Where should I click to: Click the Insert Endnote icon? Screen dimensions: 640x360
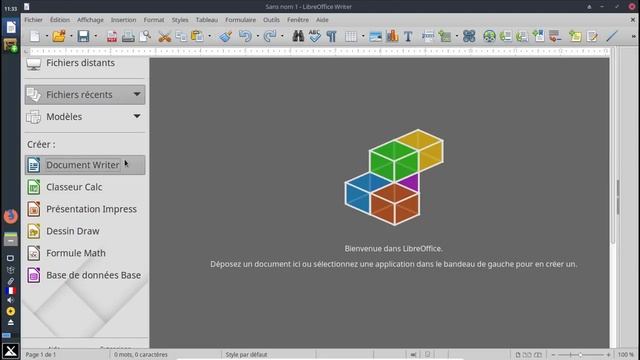(x=522, y=36)
